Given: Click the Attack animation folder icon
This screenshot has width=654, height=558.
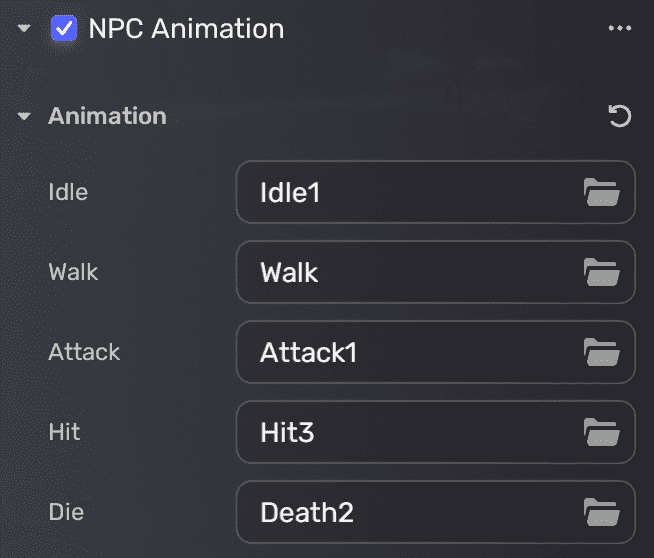Looking at the screenshot, I should coord(602,352).
